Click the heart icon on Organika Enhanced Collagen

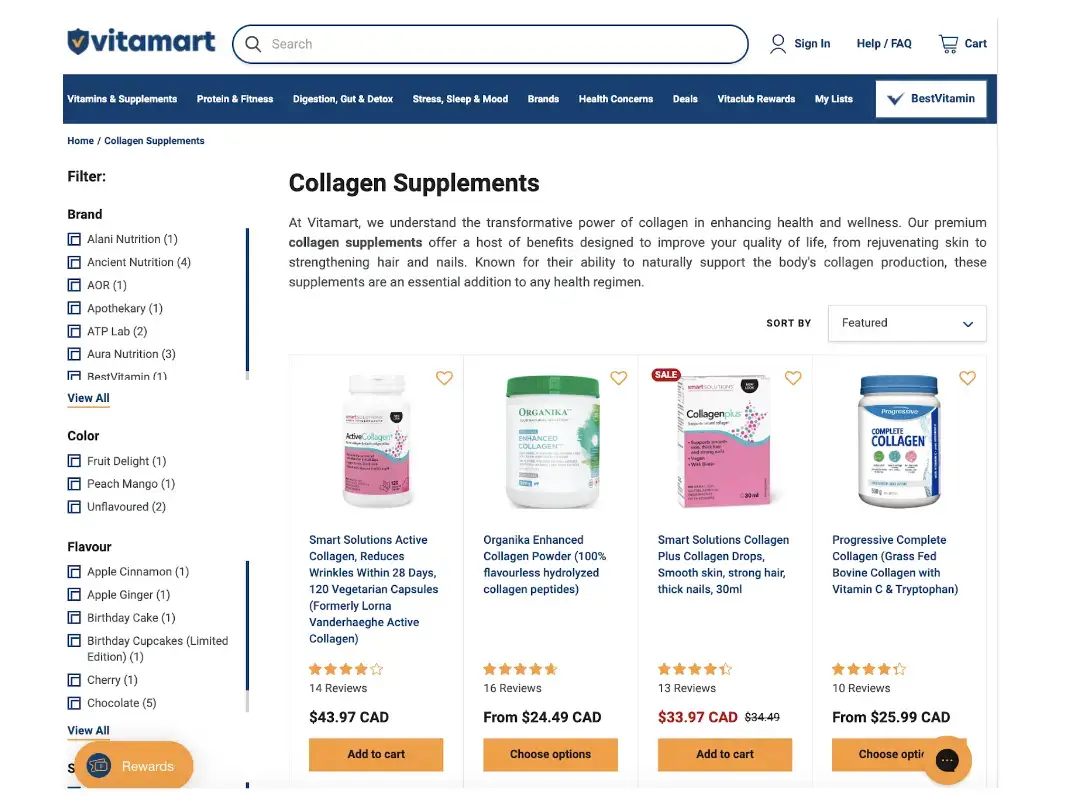point(618,378)
